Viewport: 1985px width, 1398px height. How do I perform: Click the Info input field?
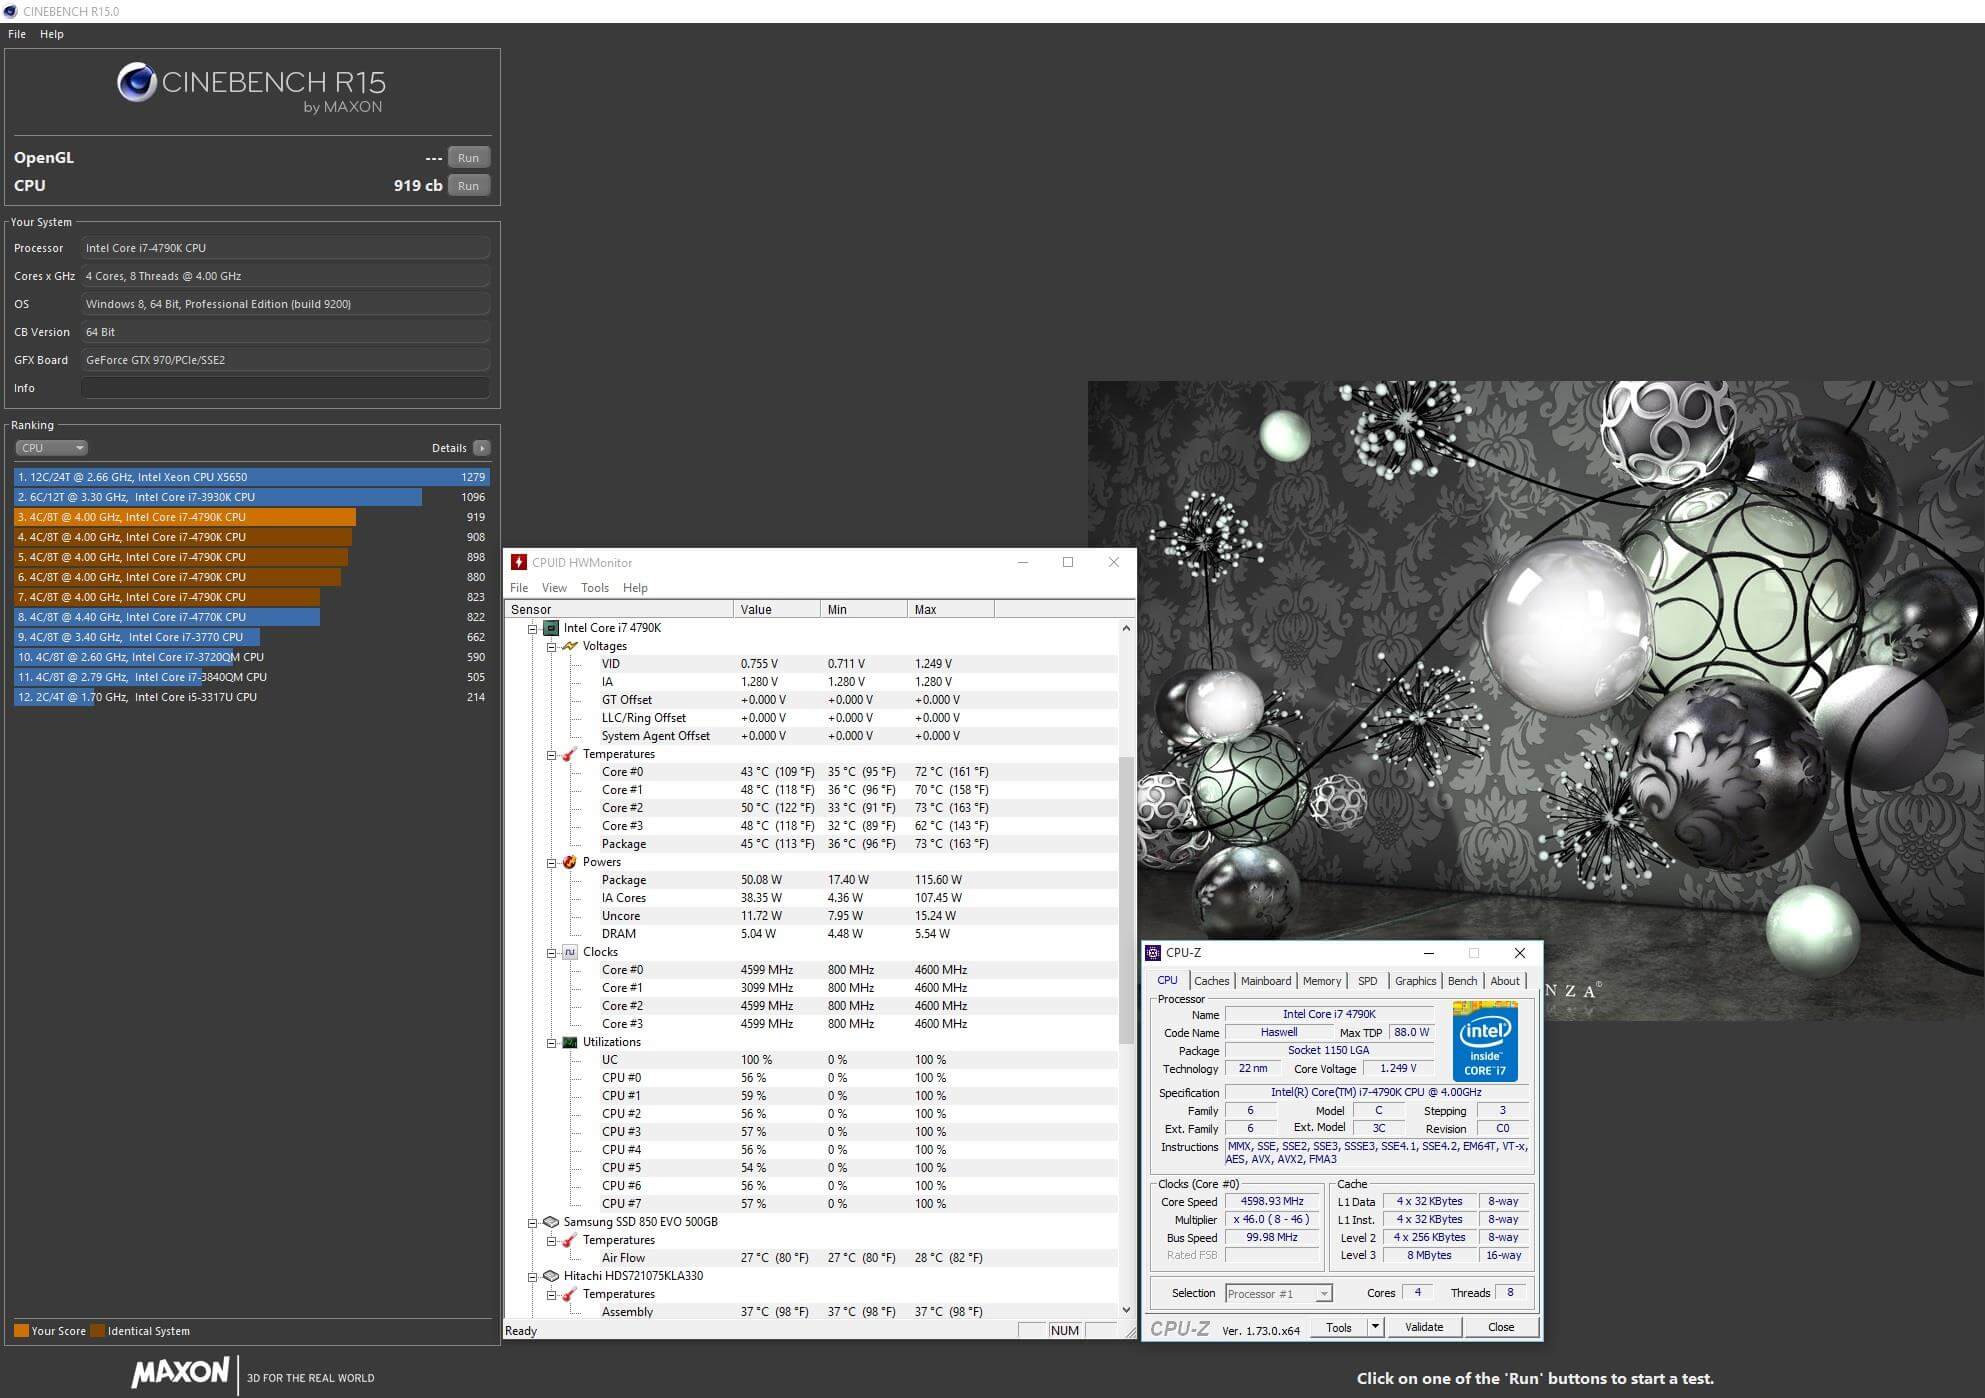[285, 388]
